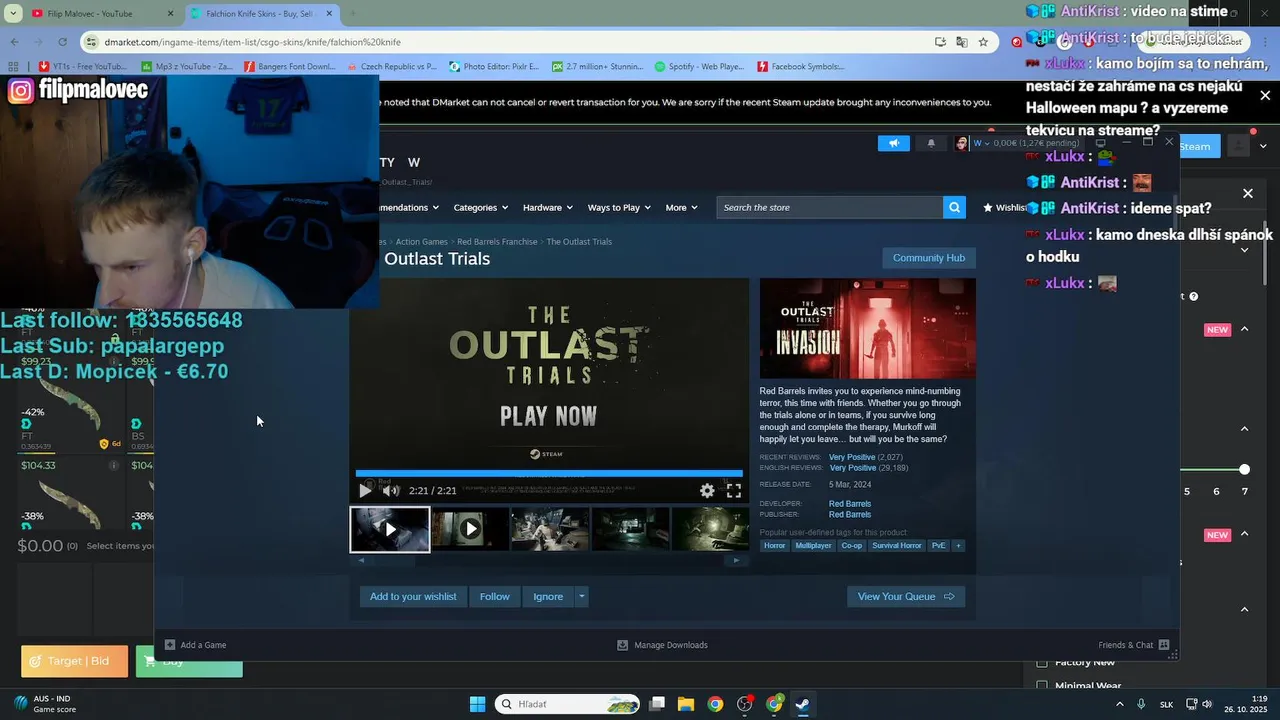
Task: Click the Ignore button
Action: pyautogui.click(x=548, y=597)
